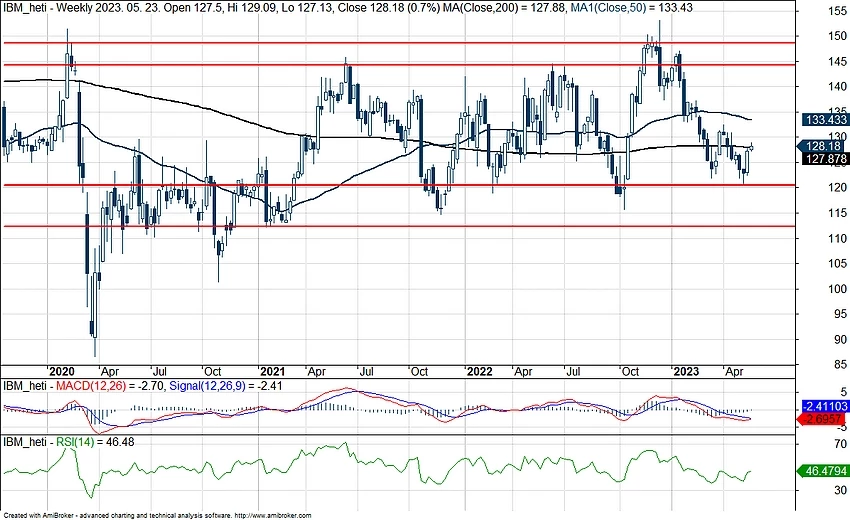Click the MA(Close,200) = 127.88 label
This screenshot has height=520, width=850.
pos(505,8)
